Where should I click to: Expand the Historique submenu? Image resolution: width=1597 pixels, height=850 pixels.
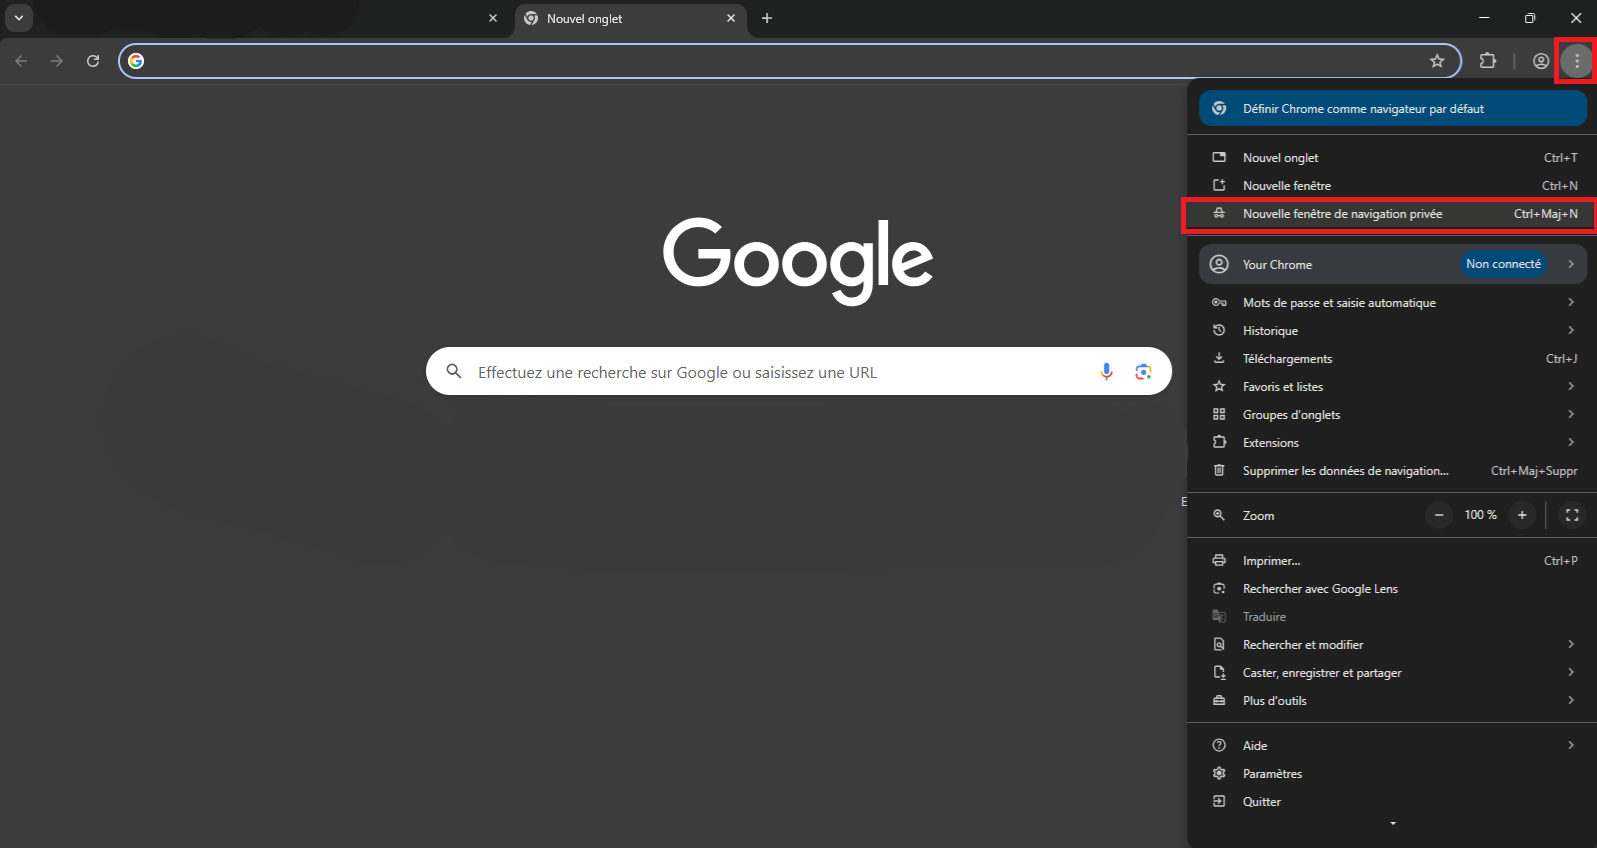pos(1393,331)
